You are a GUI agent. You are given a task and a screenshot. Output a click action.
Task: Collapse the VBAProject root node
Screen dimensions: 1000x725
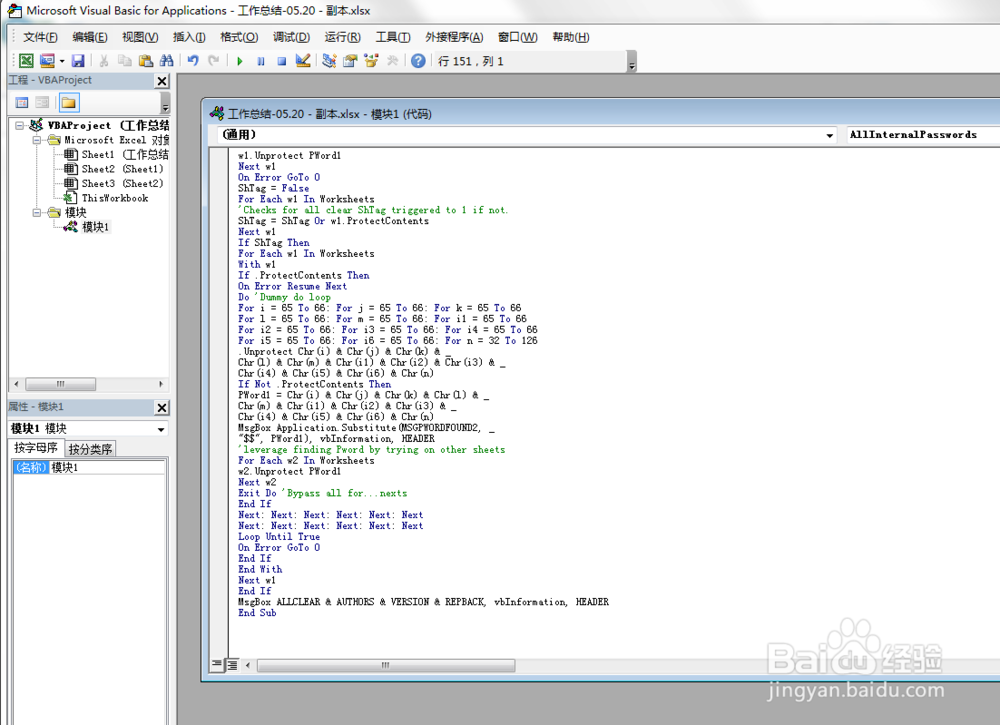pyautogui.click(x=20, y=126)
